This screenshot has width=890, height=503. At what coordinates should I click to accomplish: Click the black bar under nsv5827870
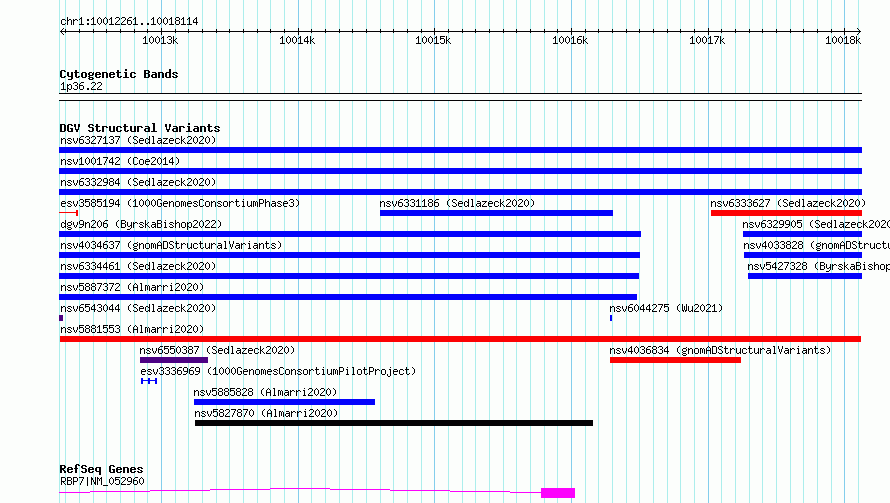(394, 423)
